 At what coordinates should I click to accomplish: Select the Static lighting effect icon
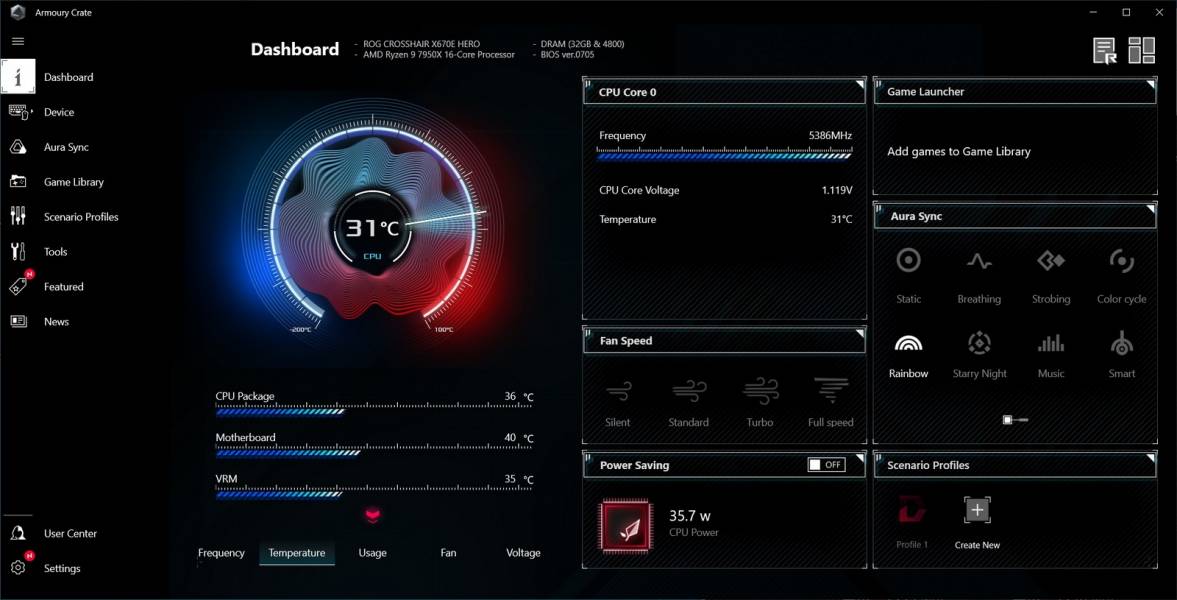click(x=908, y=261)
